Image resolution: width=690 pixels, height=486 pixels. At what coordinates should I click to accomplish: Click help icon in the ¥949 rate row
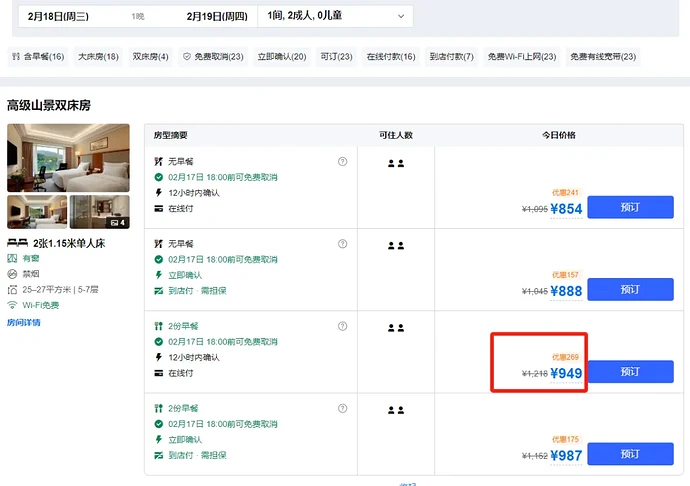point(343,326)
